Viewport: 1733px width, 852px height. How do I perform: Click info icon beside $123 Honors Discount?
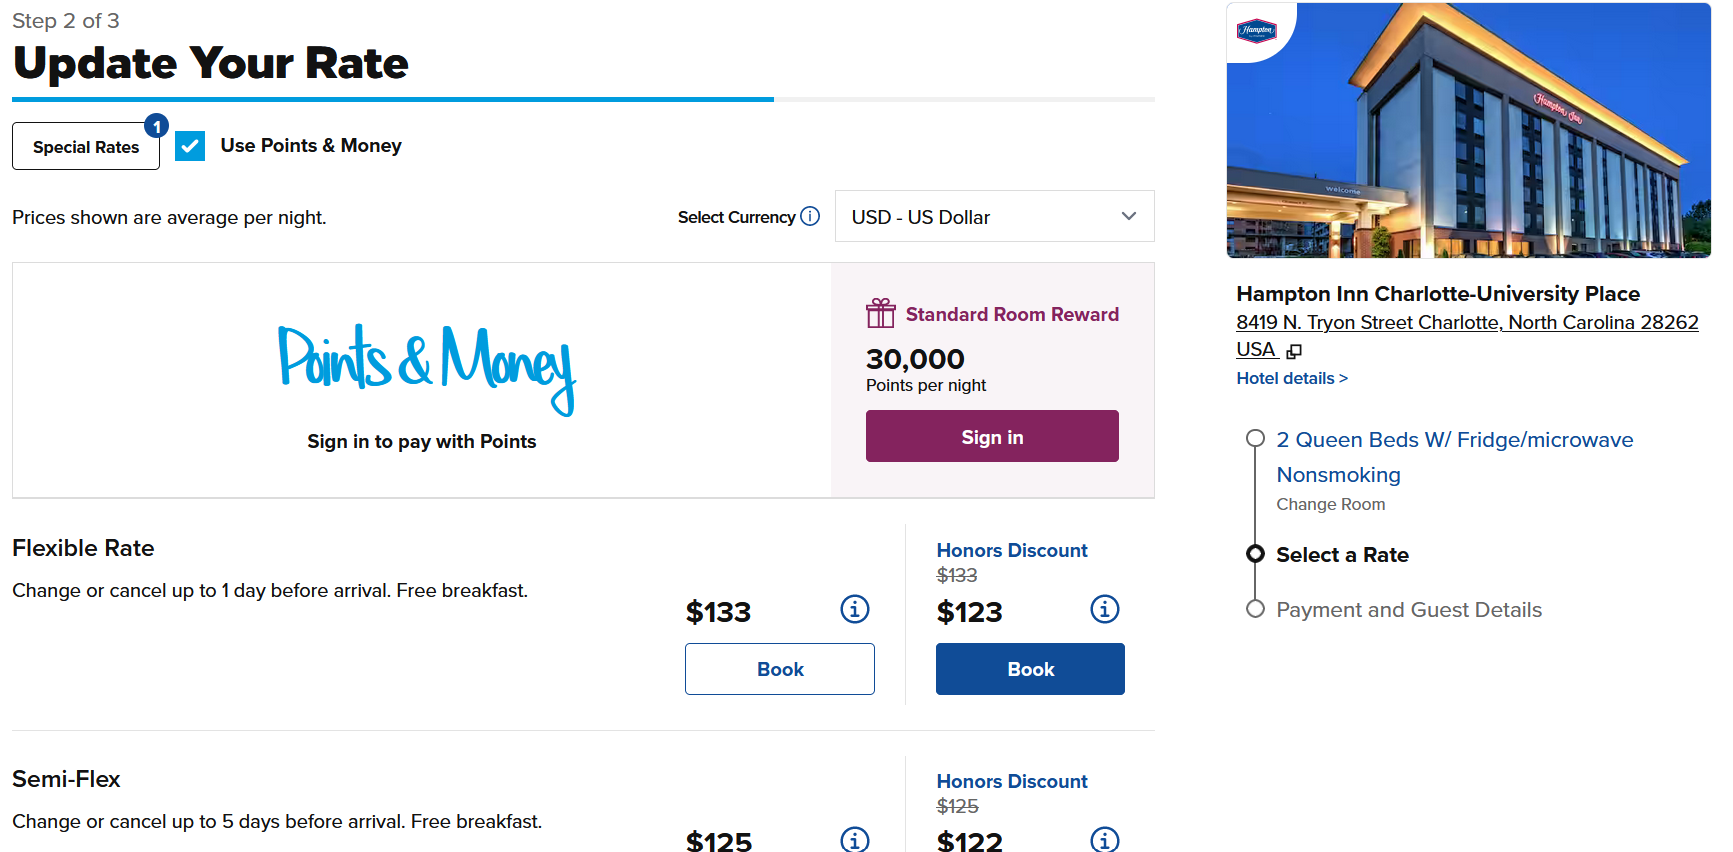point(1104,609)
